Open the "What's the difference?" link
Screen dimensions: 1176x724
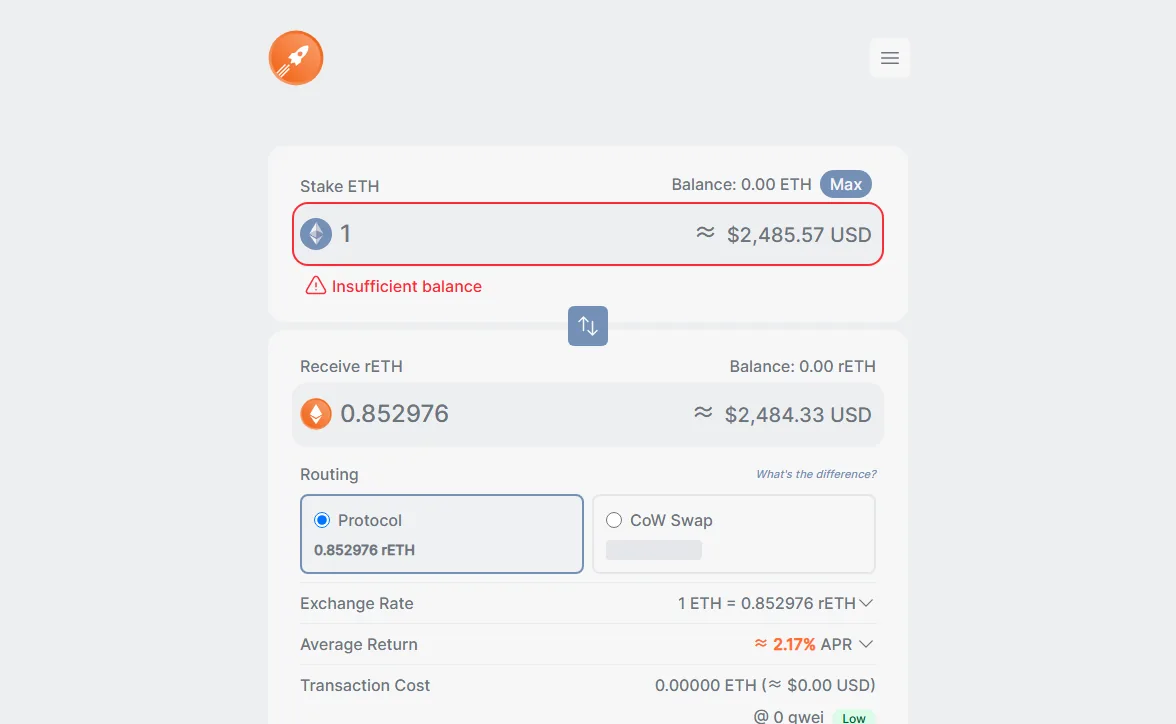point(816,474)
